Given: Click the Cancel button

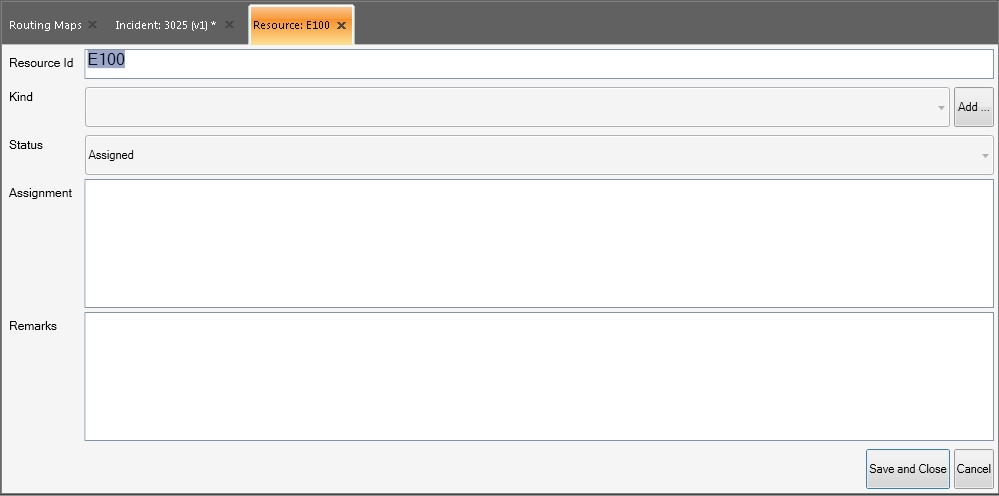Looking at the screenshot, I should (x=974, y=469).
